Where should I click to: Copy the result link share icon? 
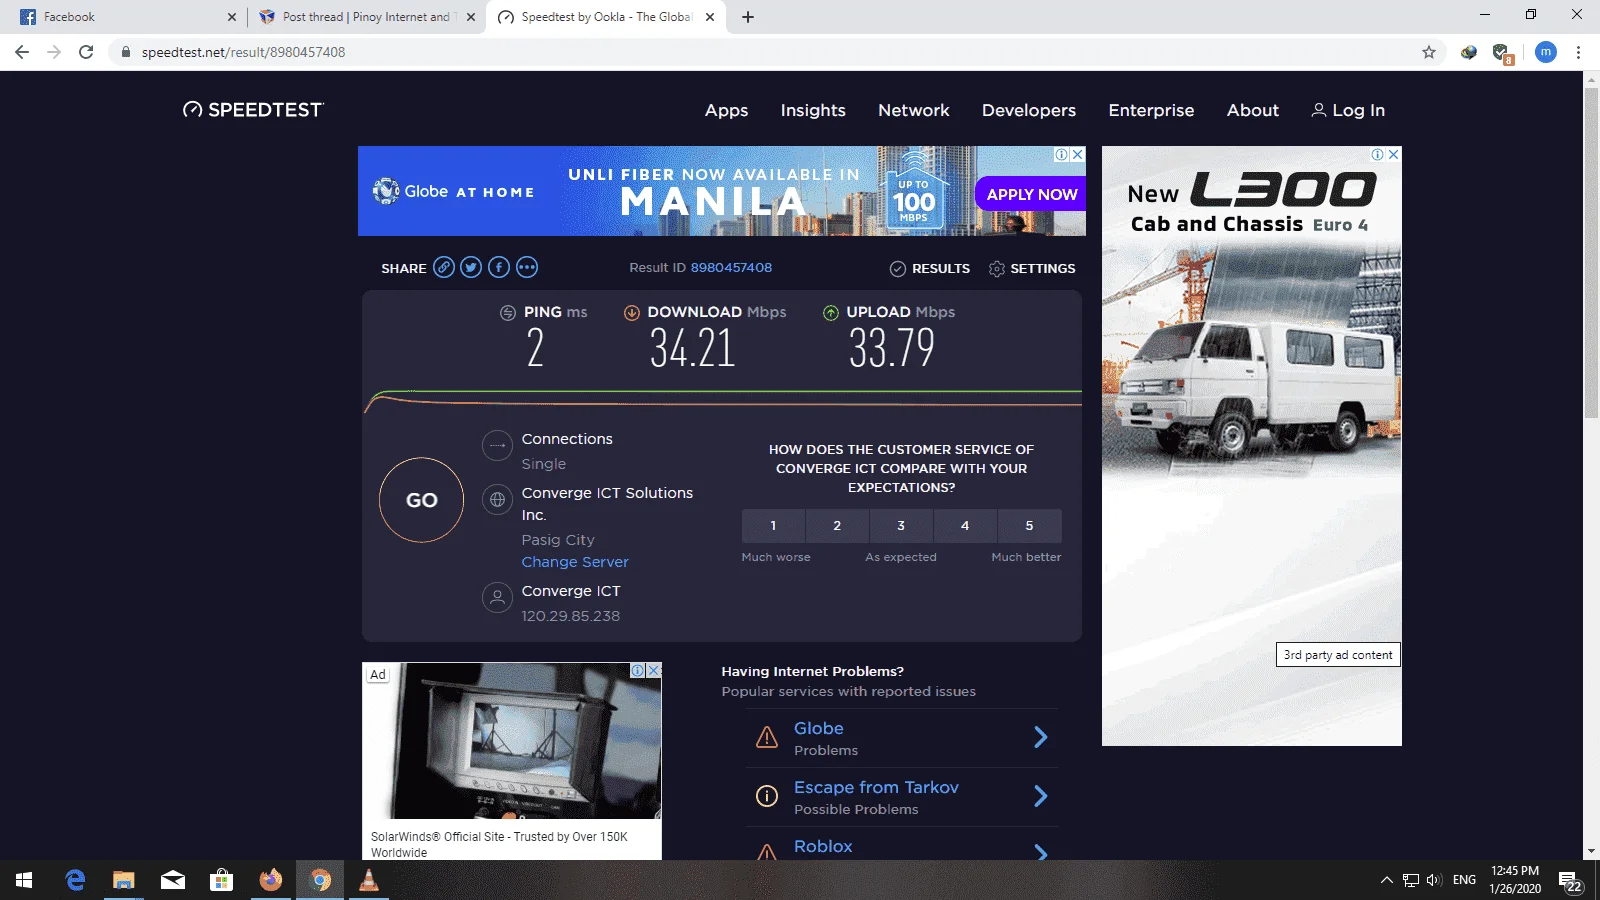click(x=444, y=267)
